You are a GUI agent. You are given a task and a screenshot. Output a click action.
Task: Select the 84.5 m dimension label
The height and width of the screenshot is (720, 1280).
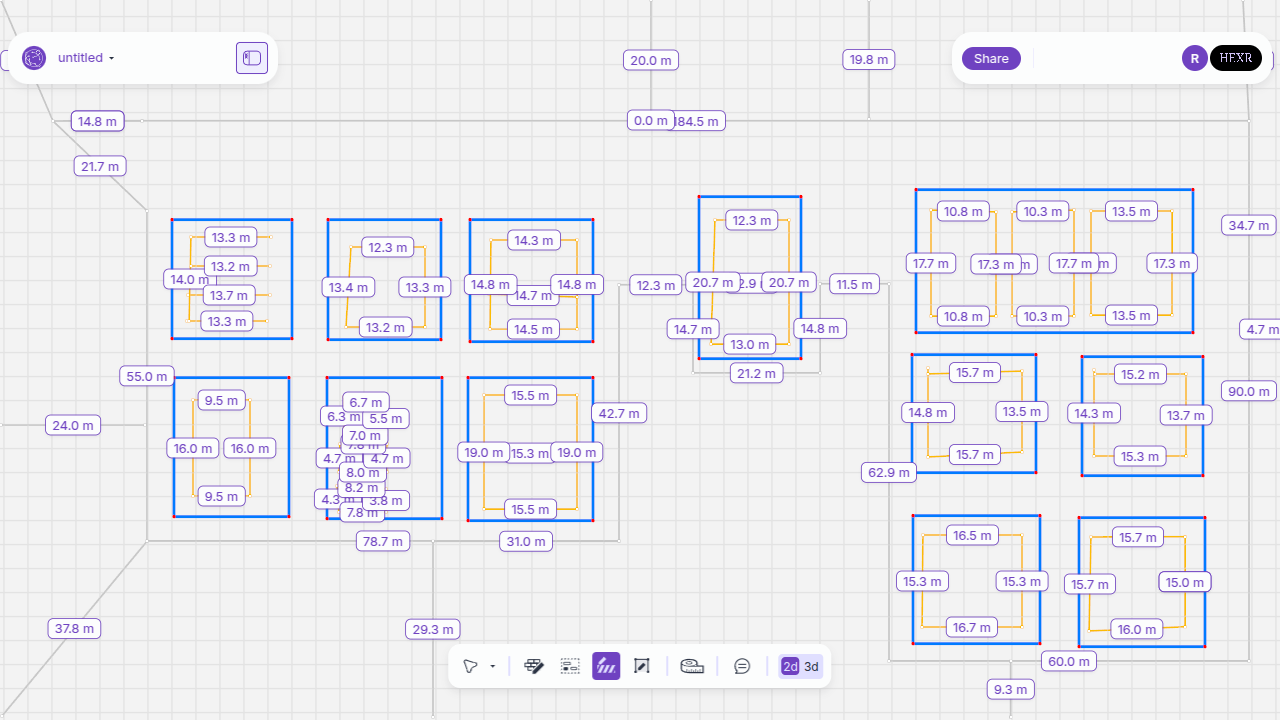tap(700, 121)
